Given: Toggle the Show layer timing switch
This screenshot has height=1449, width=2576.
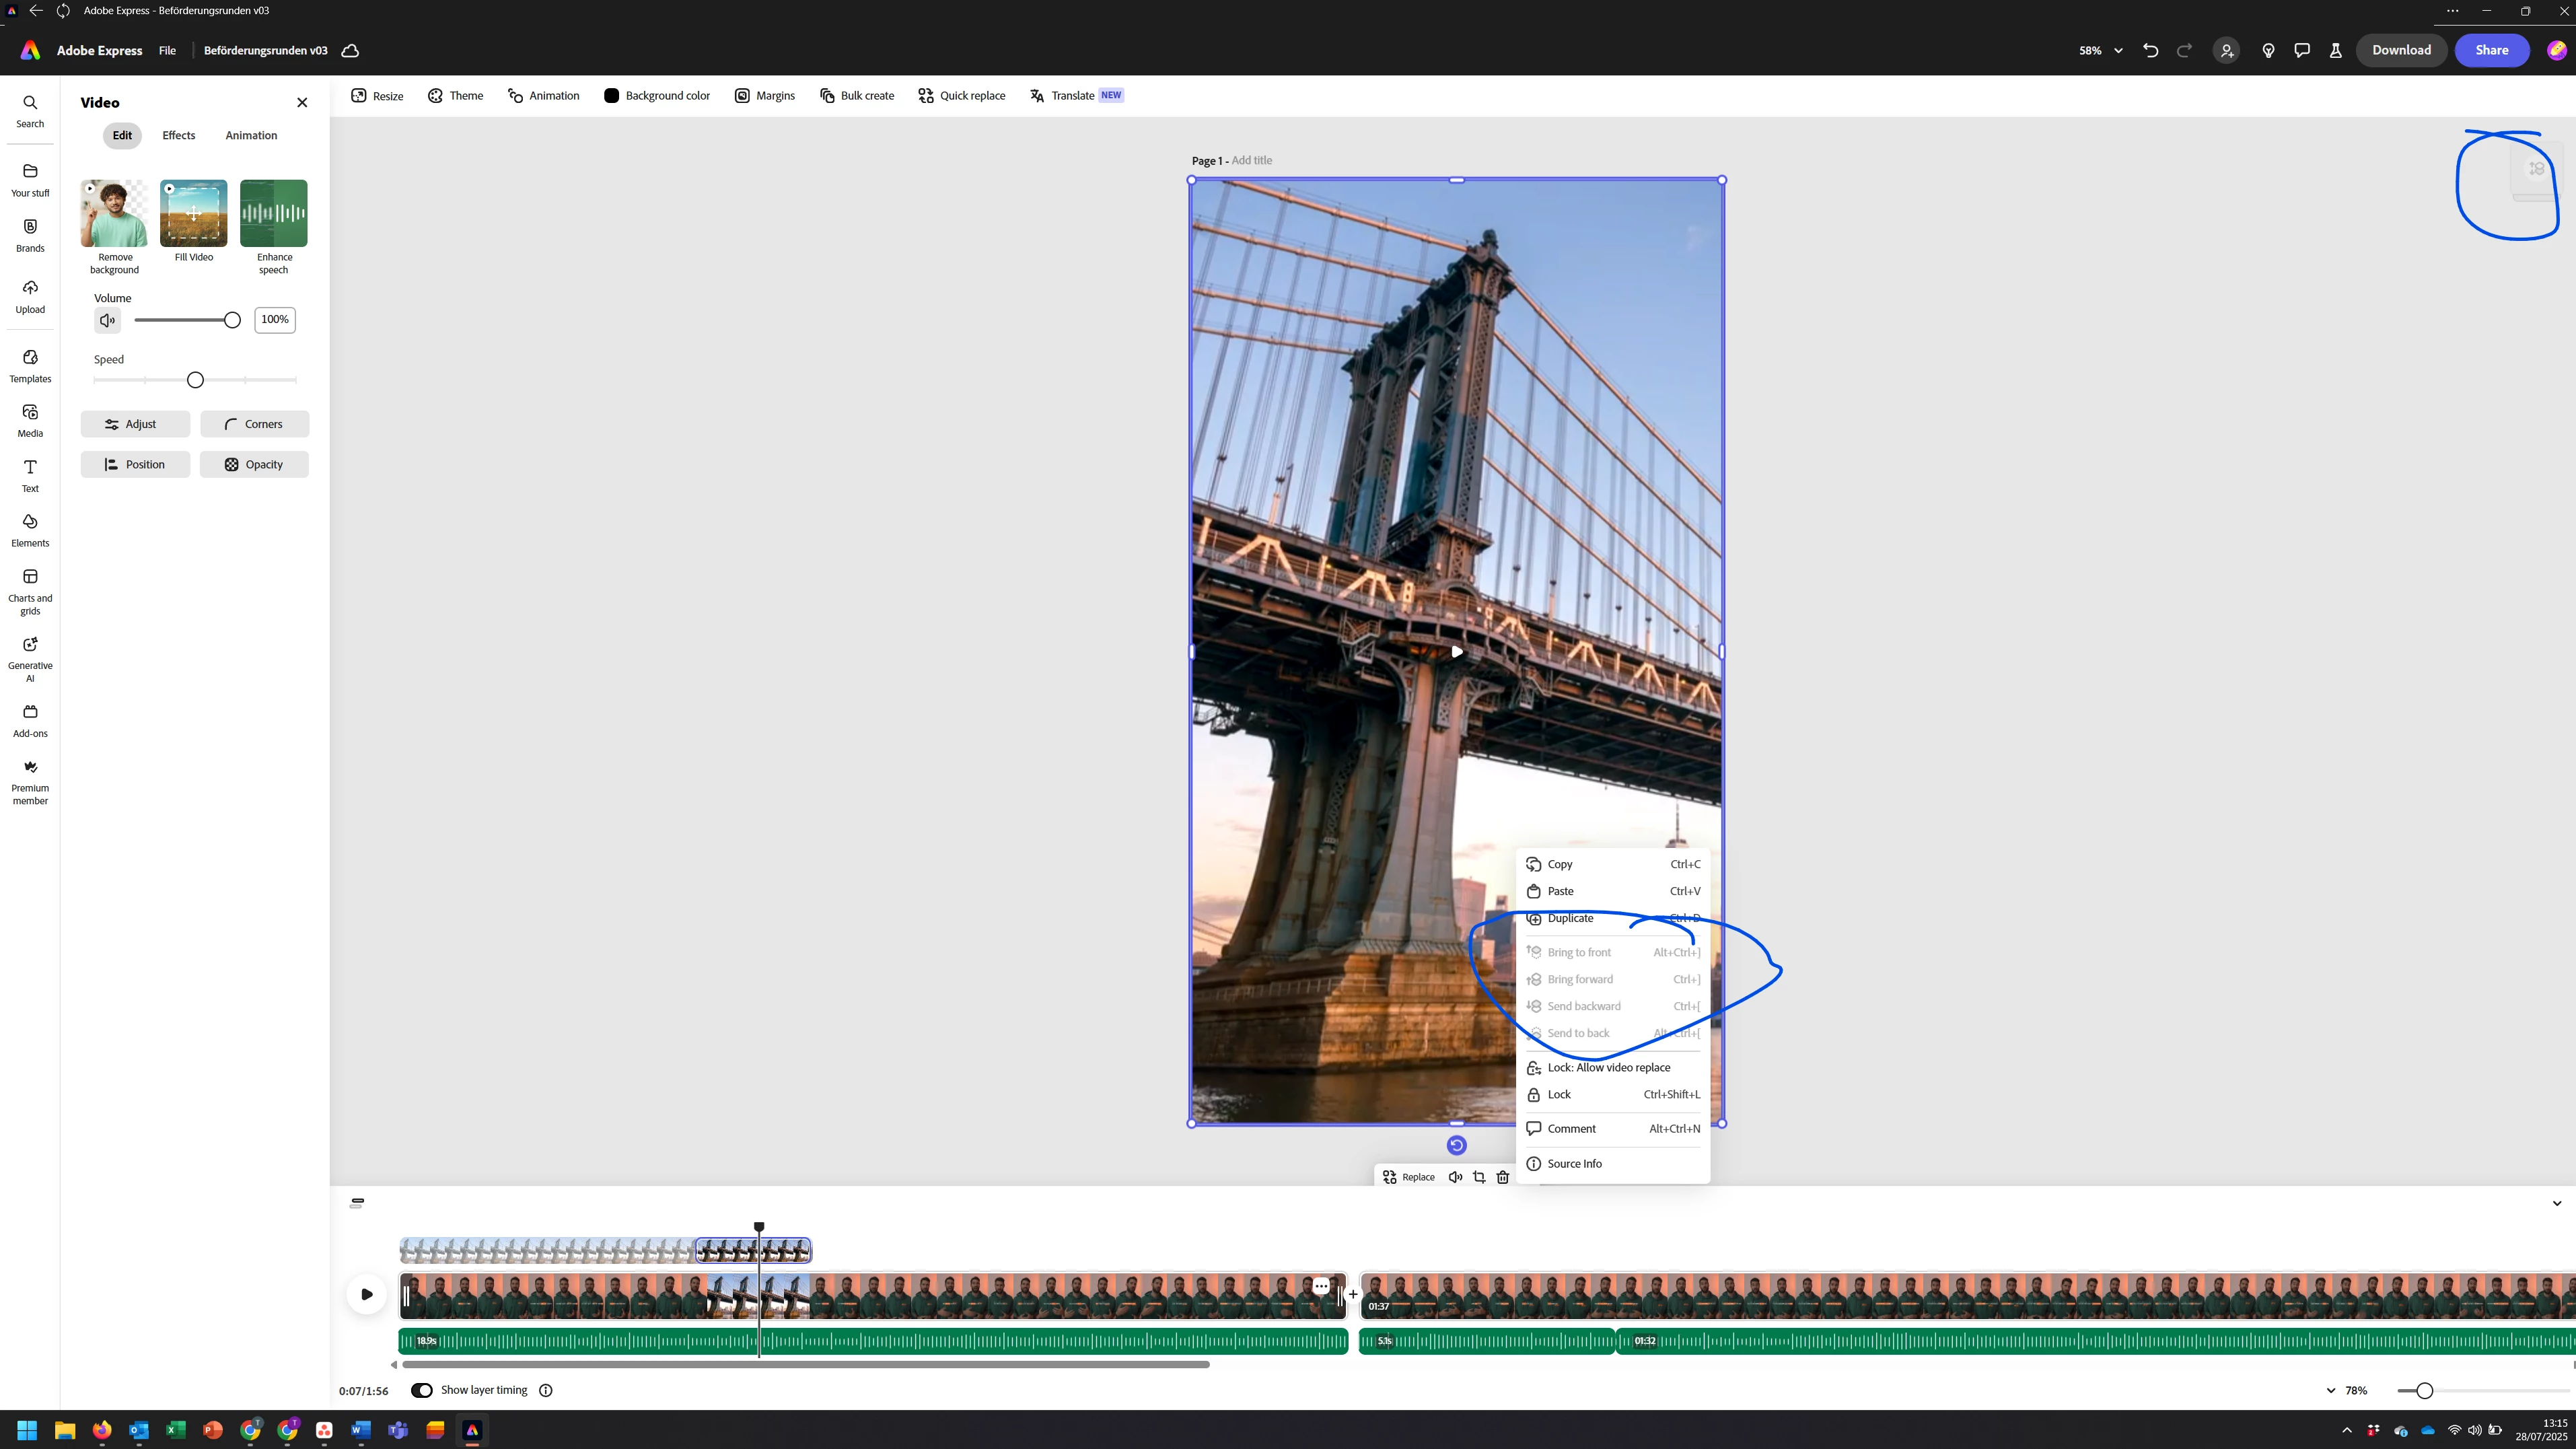Looking at the screenshot, I should coord(422,1390).
